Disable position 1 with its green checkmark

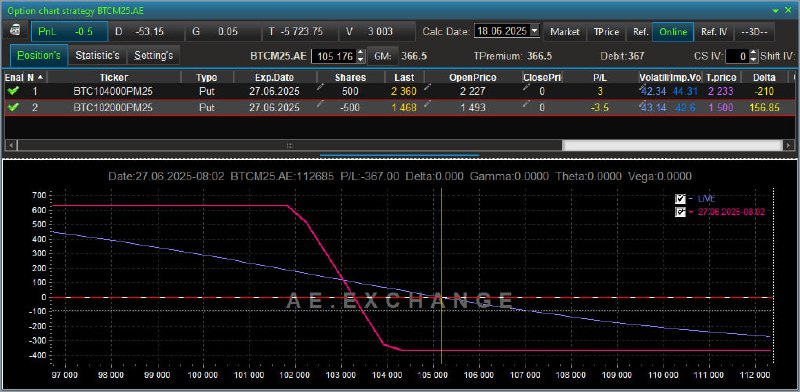click(x=14, y=92)
